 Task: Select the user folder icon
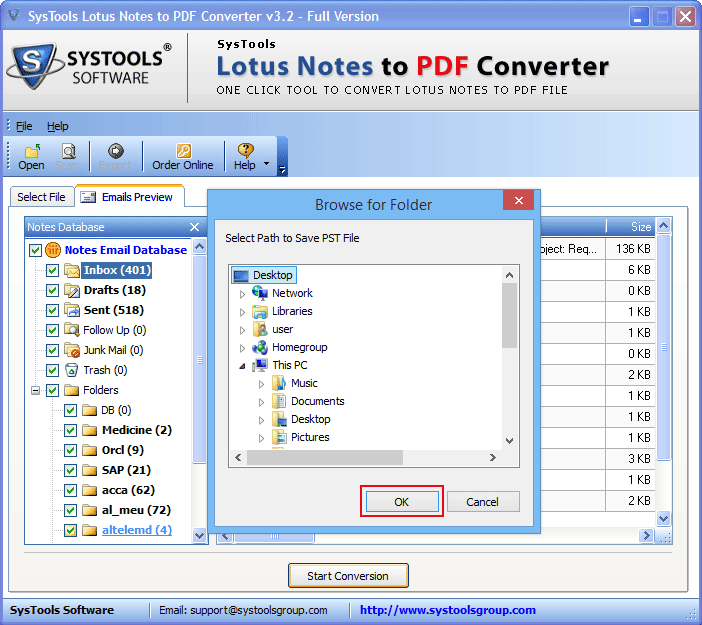260,329
